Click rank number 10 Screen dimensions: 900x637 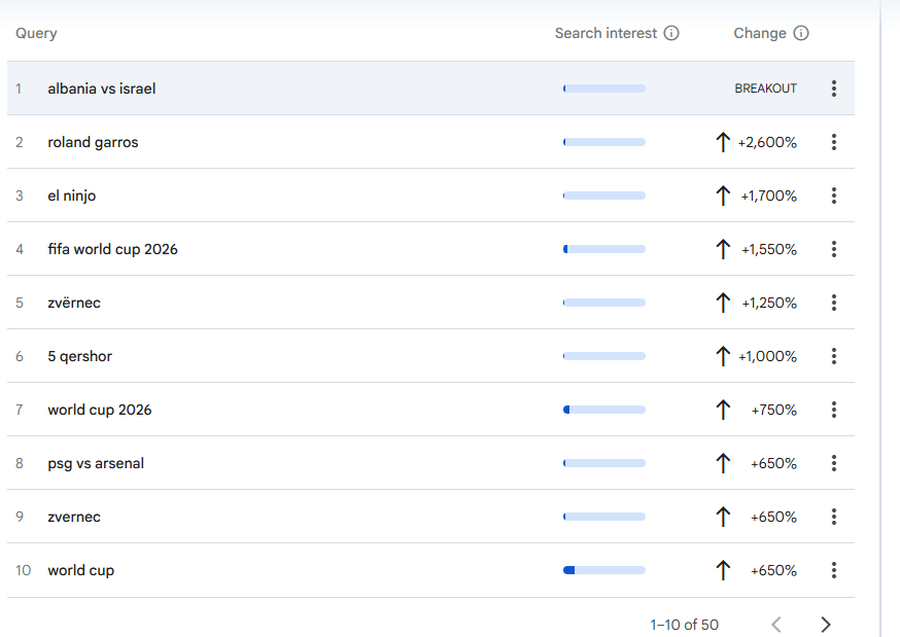tap(23, 570)
